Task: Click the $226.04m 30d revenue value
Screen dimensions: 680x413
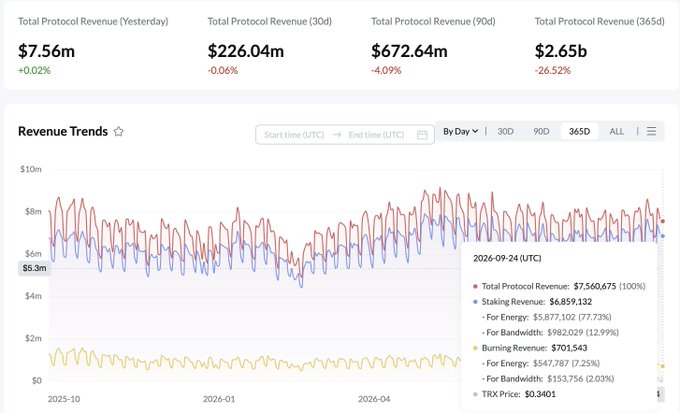Action: tap(245, 51)
